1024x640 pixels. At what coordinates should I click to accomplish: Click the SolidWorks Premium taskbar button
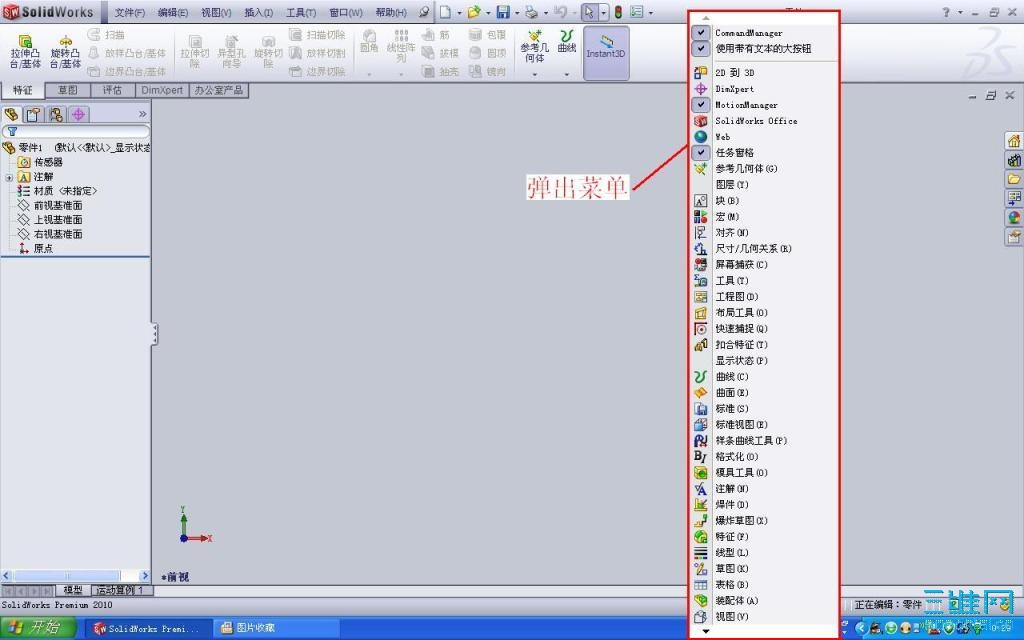(x=148, y=628)
